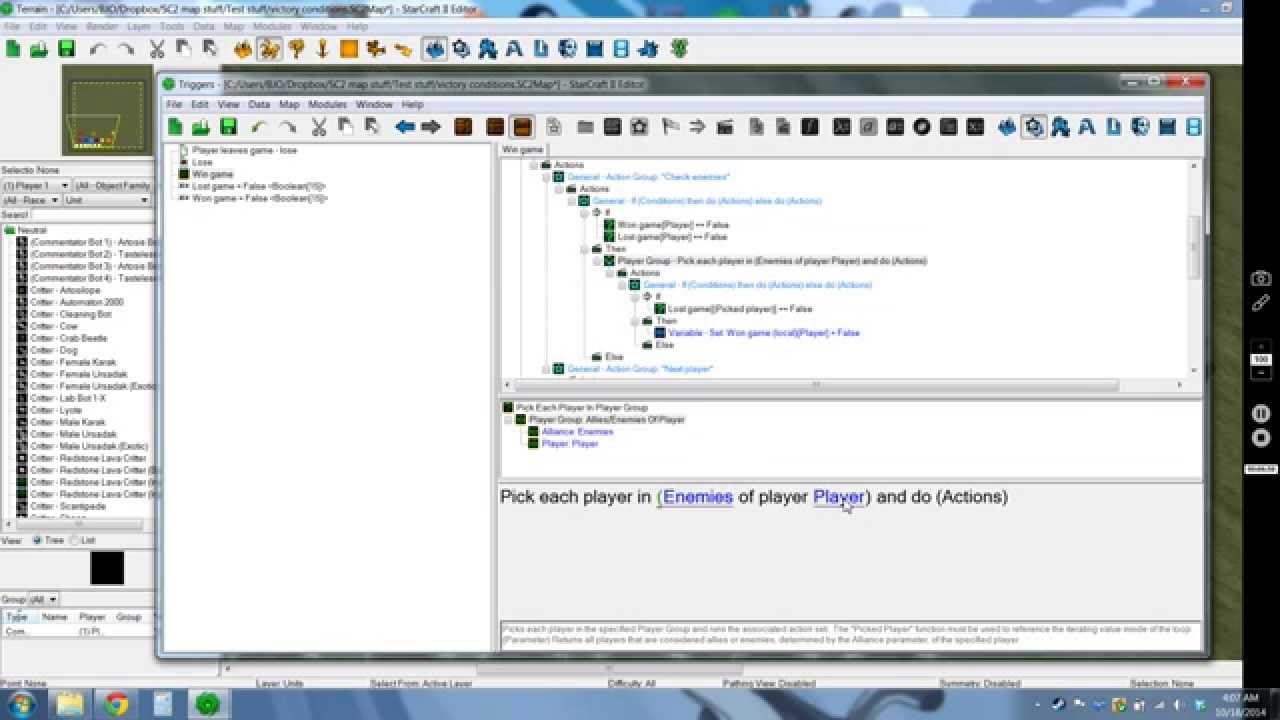The height and width of the screenshot is (720, 1280).
Task: Click New icon in Triggers window toolbar
Action: coord(175,127)
